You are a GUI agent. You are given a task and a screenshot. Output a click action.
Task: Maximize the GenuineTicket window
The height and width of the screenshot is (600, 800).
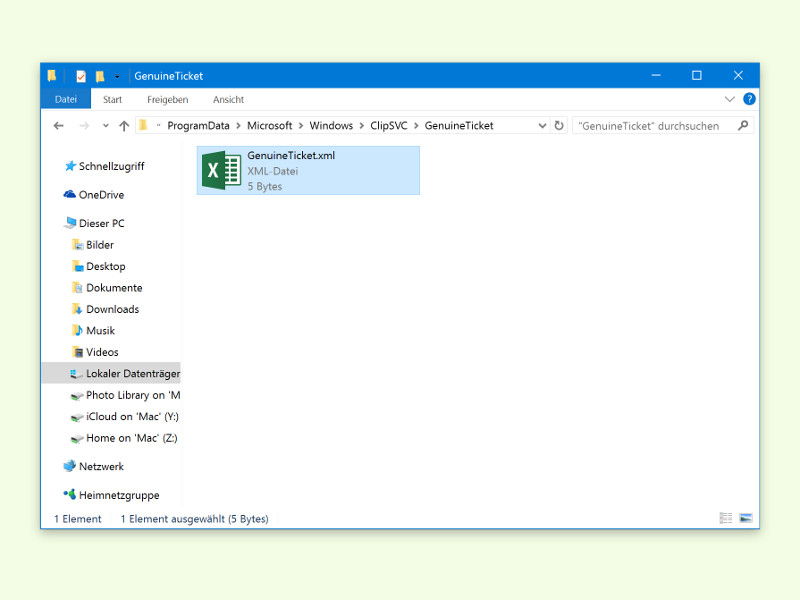tap(696, 76)
